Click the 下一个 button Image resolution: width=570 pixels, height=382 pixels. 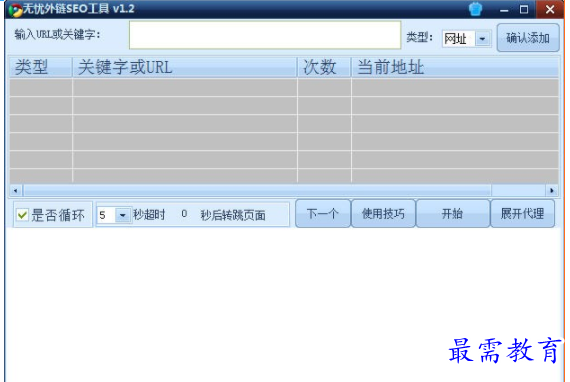322,213
